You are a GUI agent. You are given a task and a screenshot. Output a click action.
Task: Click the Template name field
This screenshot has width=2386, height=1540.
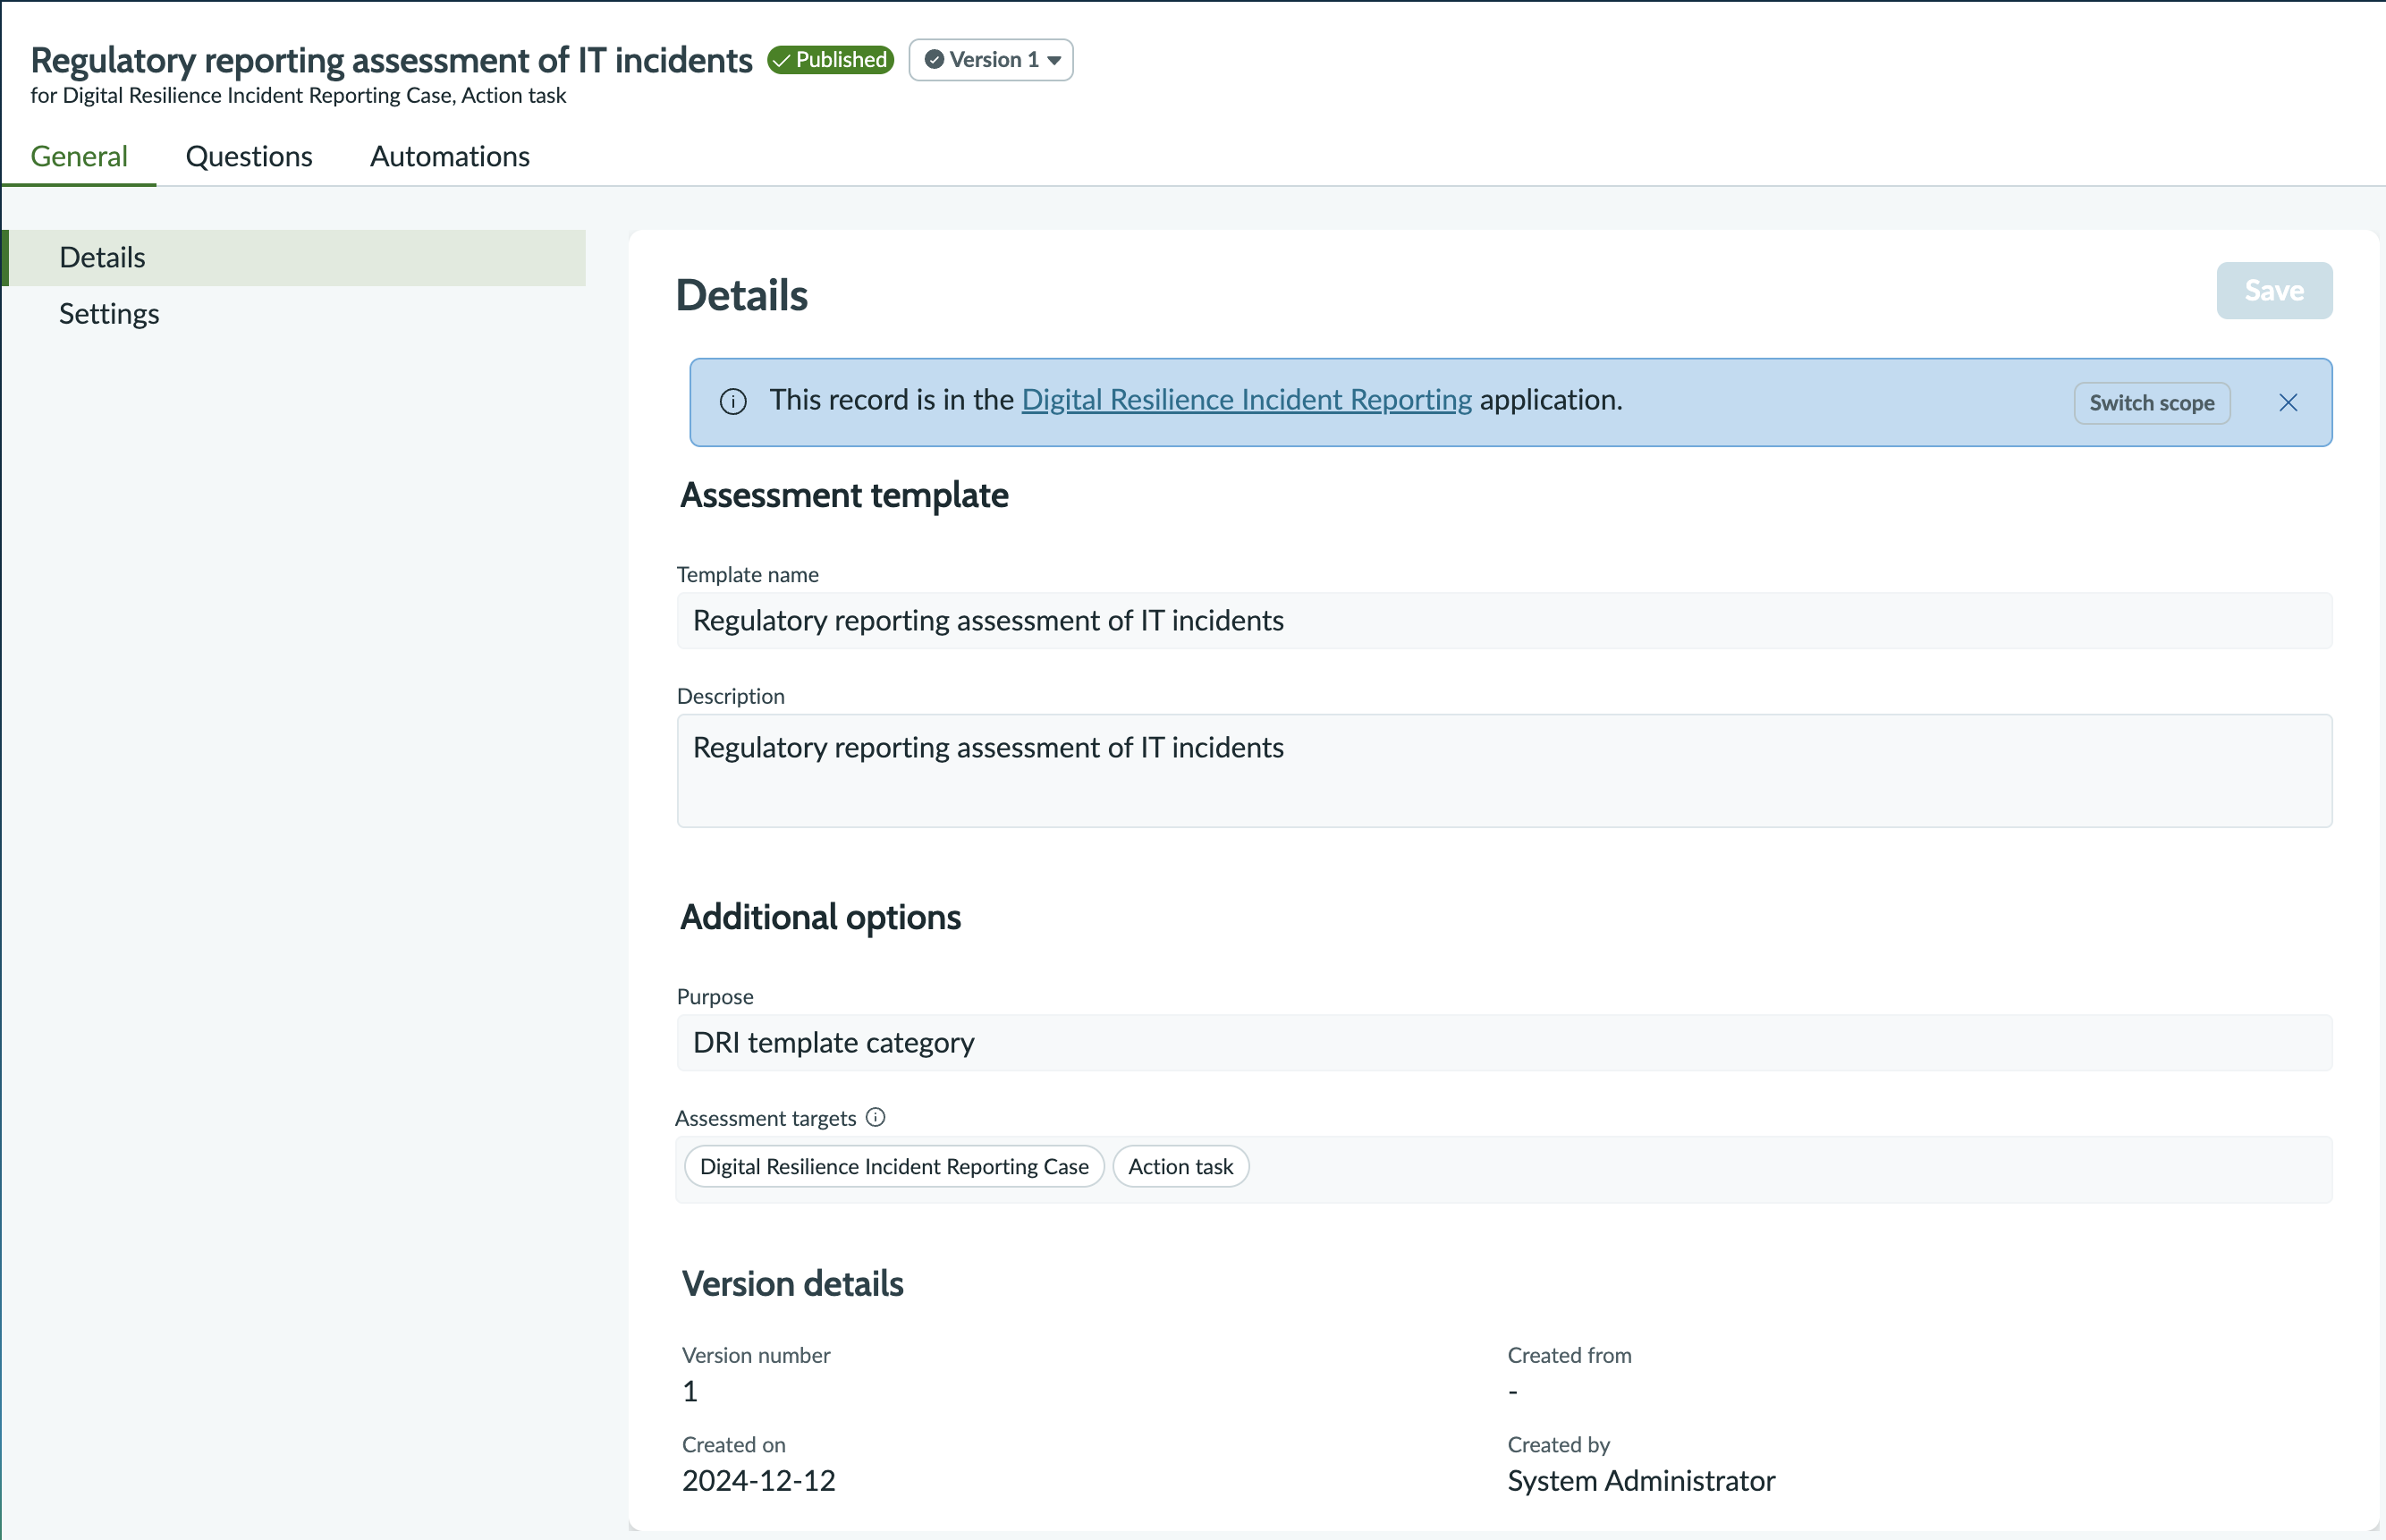pyautogui.click(x=1504, y=621)
